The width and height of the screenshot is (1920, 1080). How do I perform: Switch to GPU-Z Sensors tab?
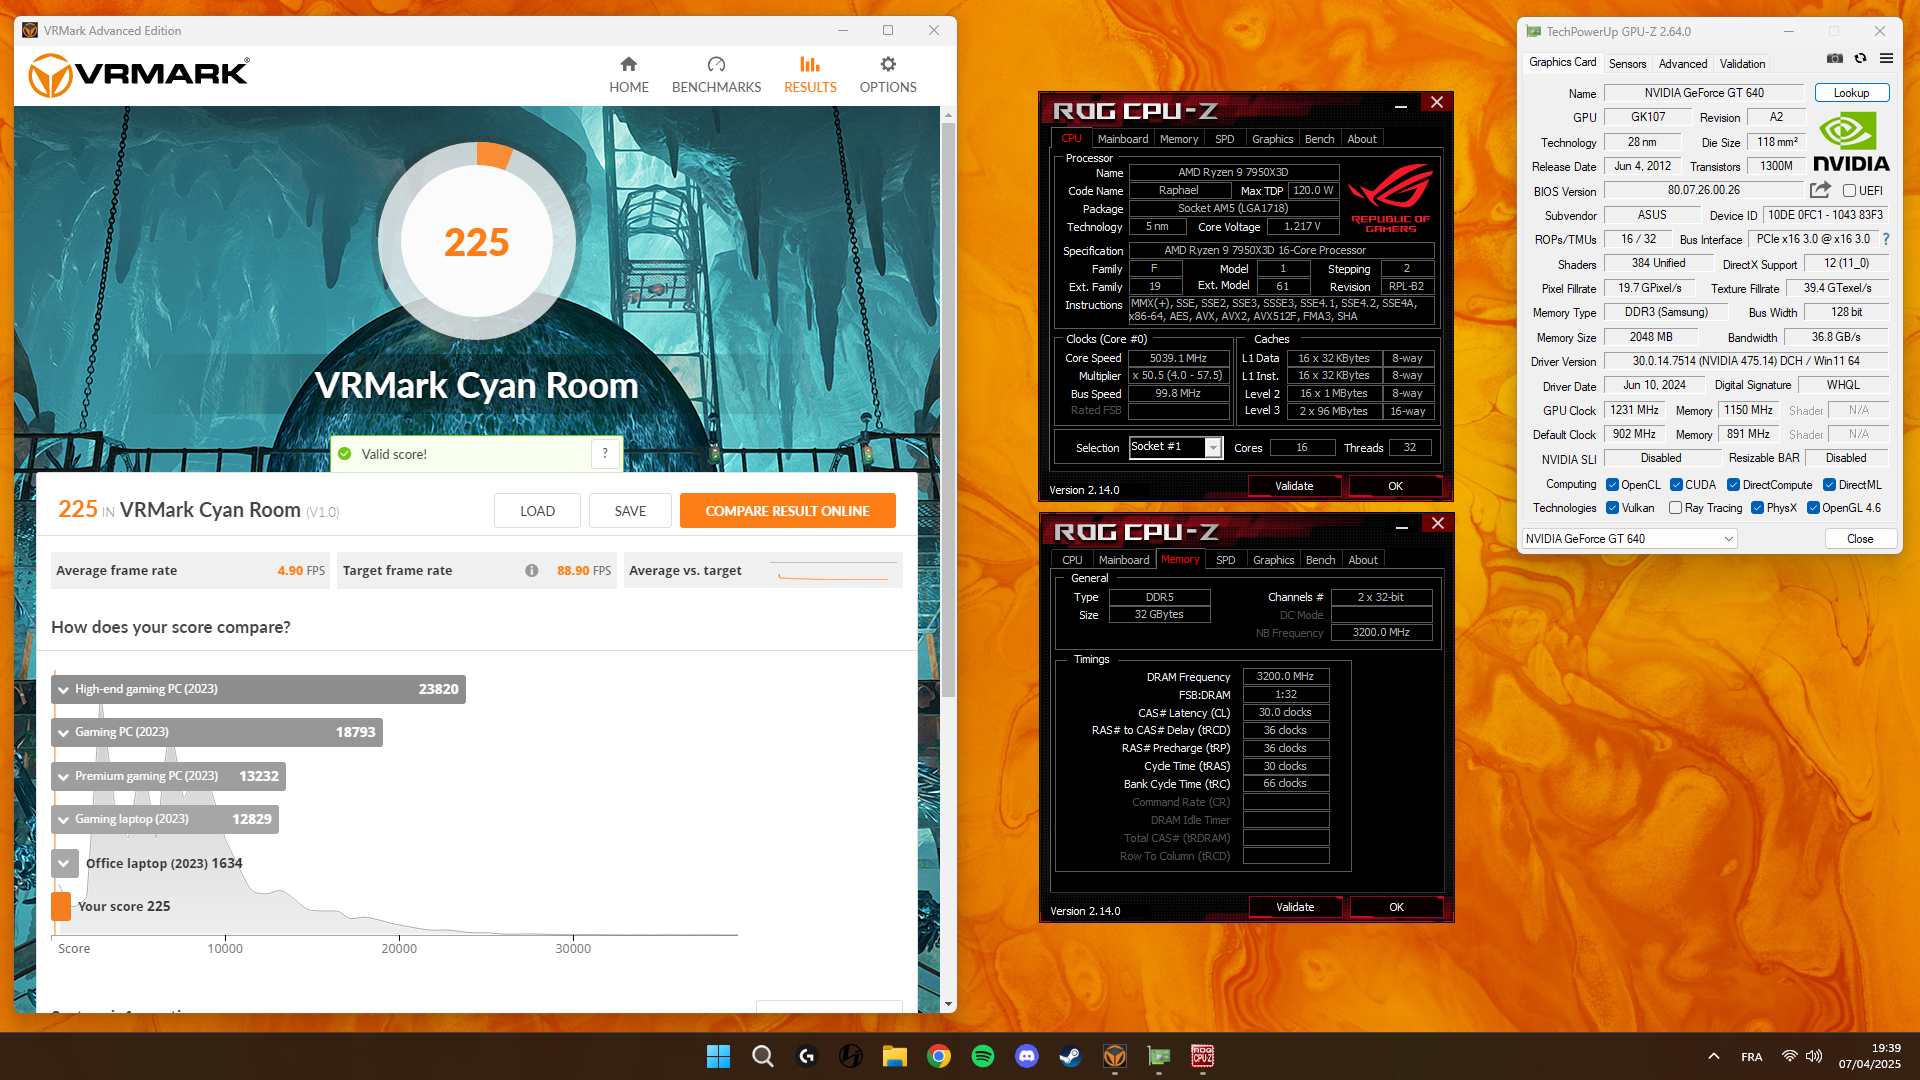[1627, 64]
